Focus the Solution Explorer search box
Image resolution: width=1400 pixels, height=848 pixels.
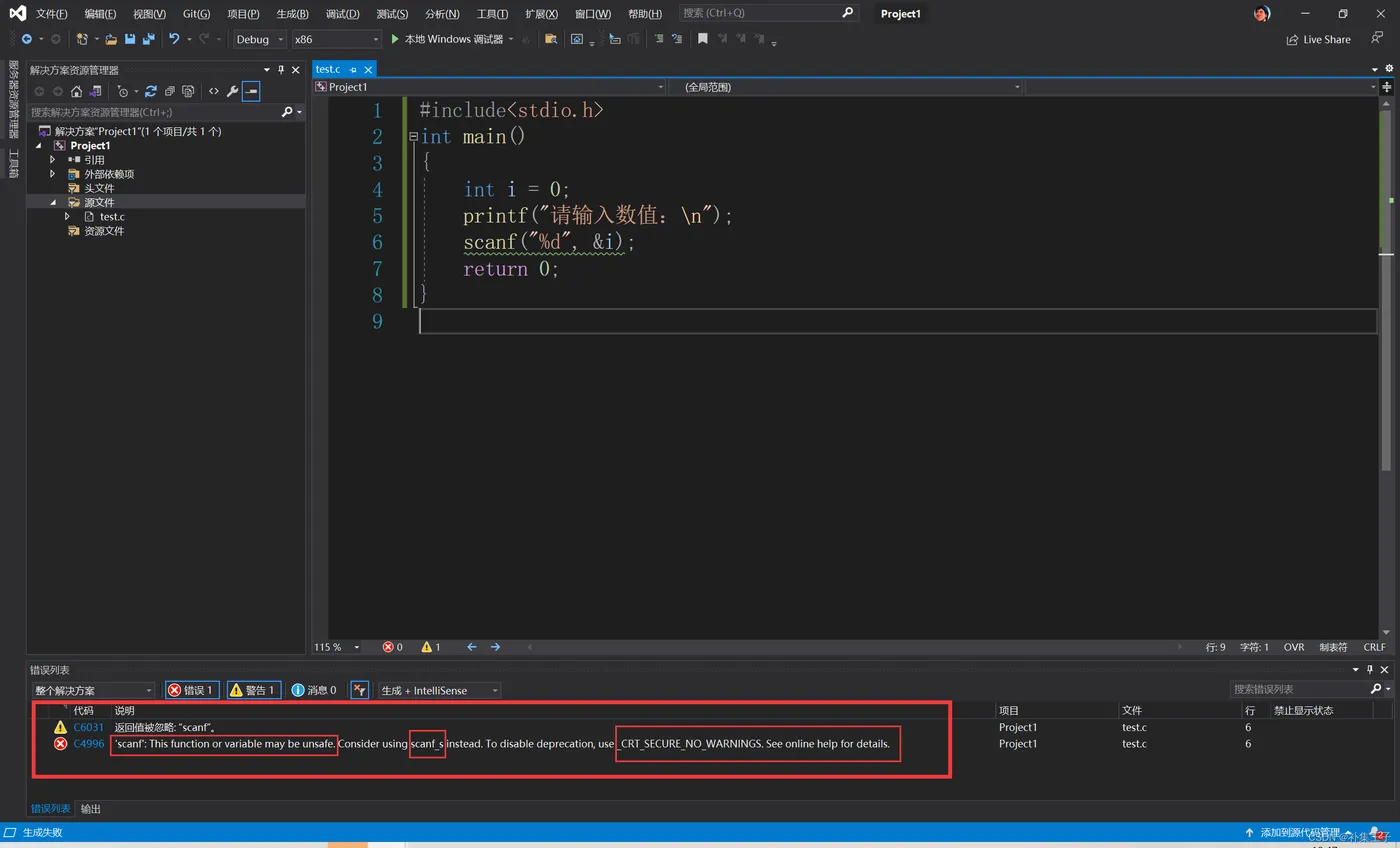154,112
